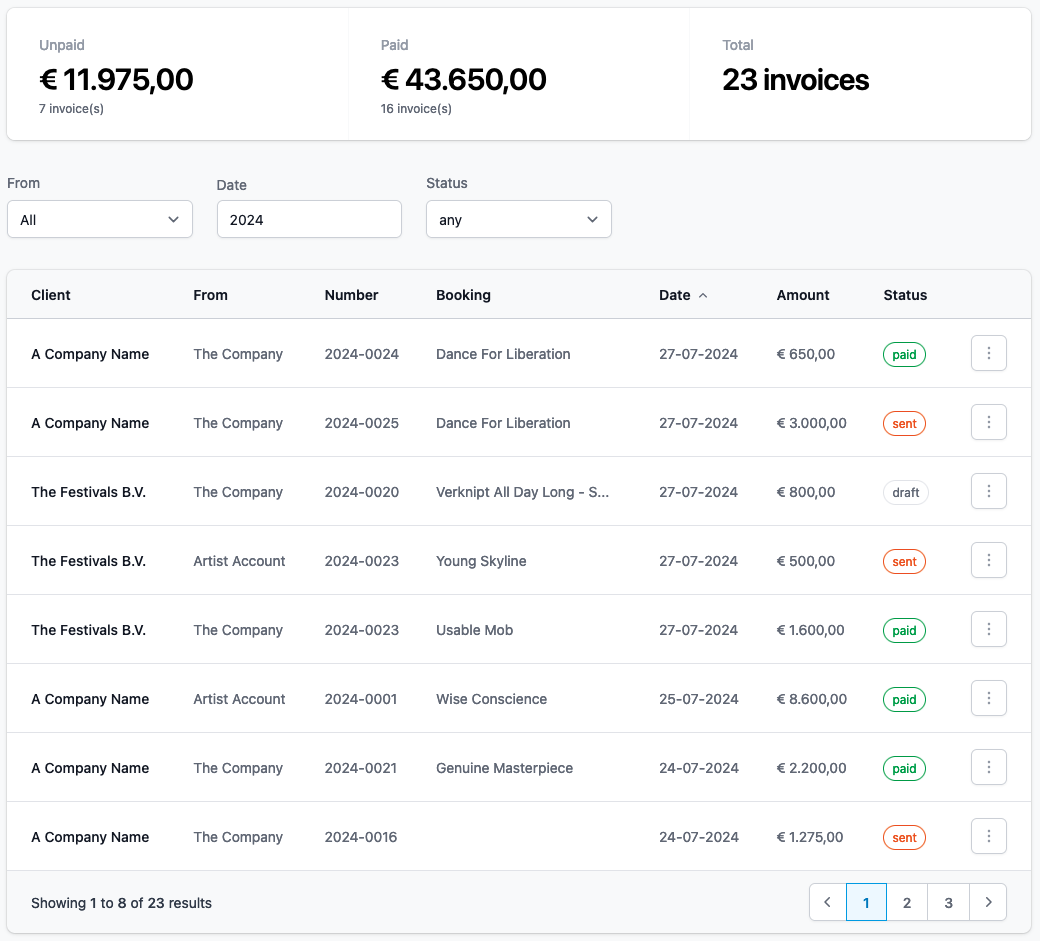The image size is (1040, 941).
Task: Open the row menu for the Genuine Masterpiece invoice
Action: point(988,767)
